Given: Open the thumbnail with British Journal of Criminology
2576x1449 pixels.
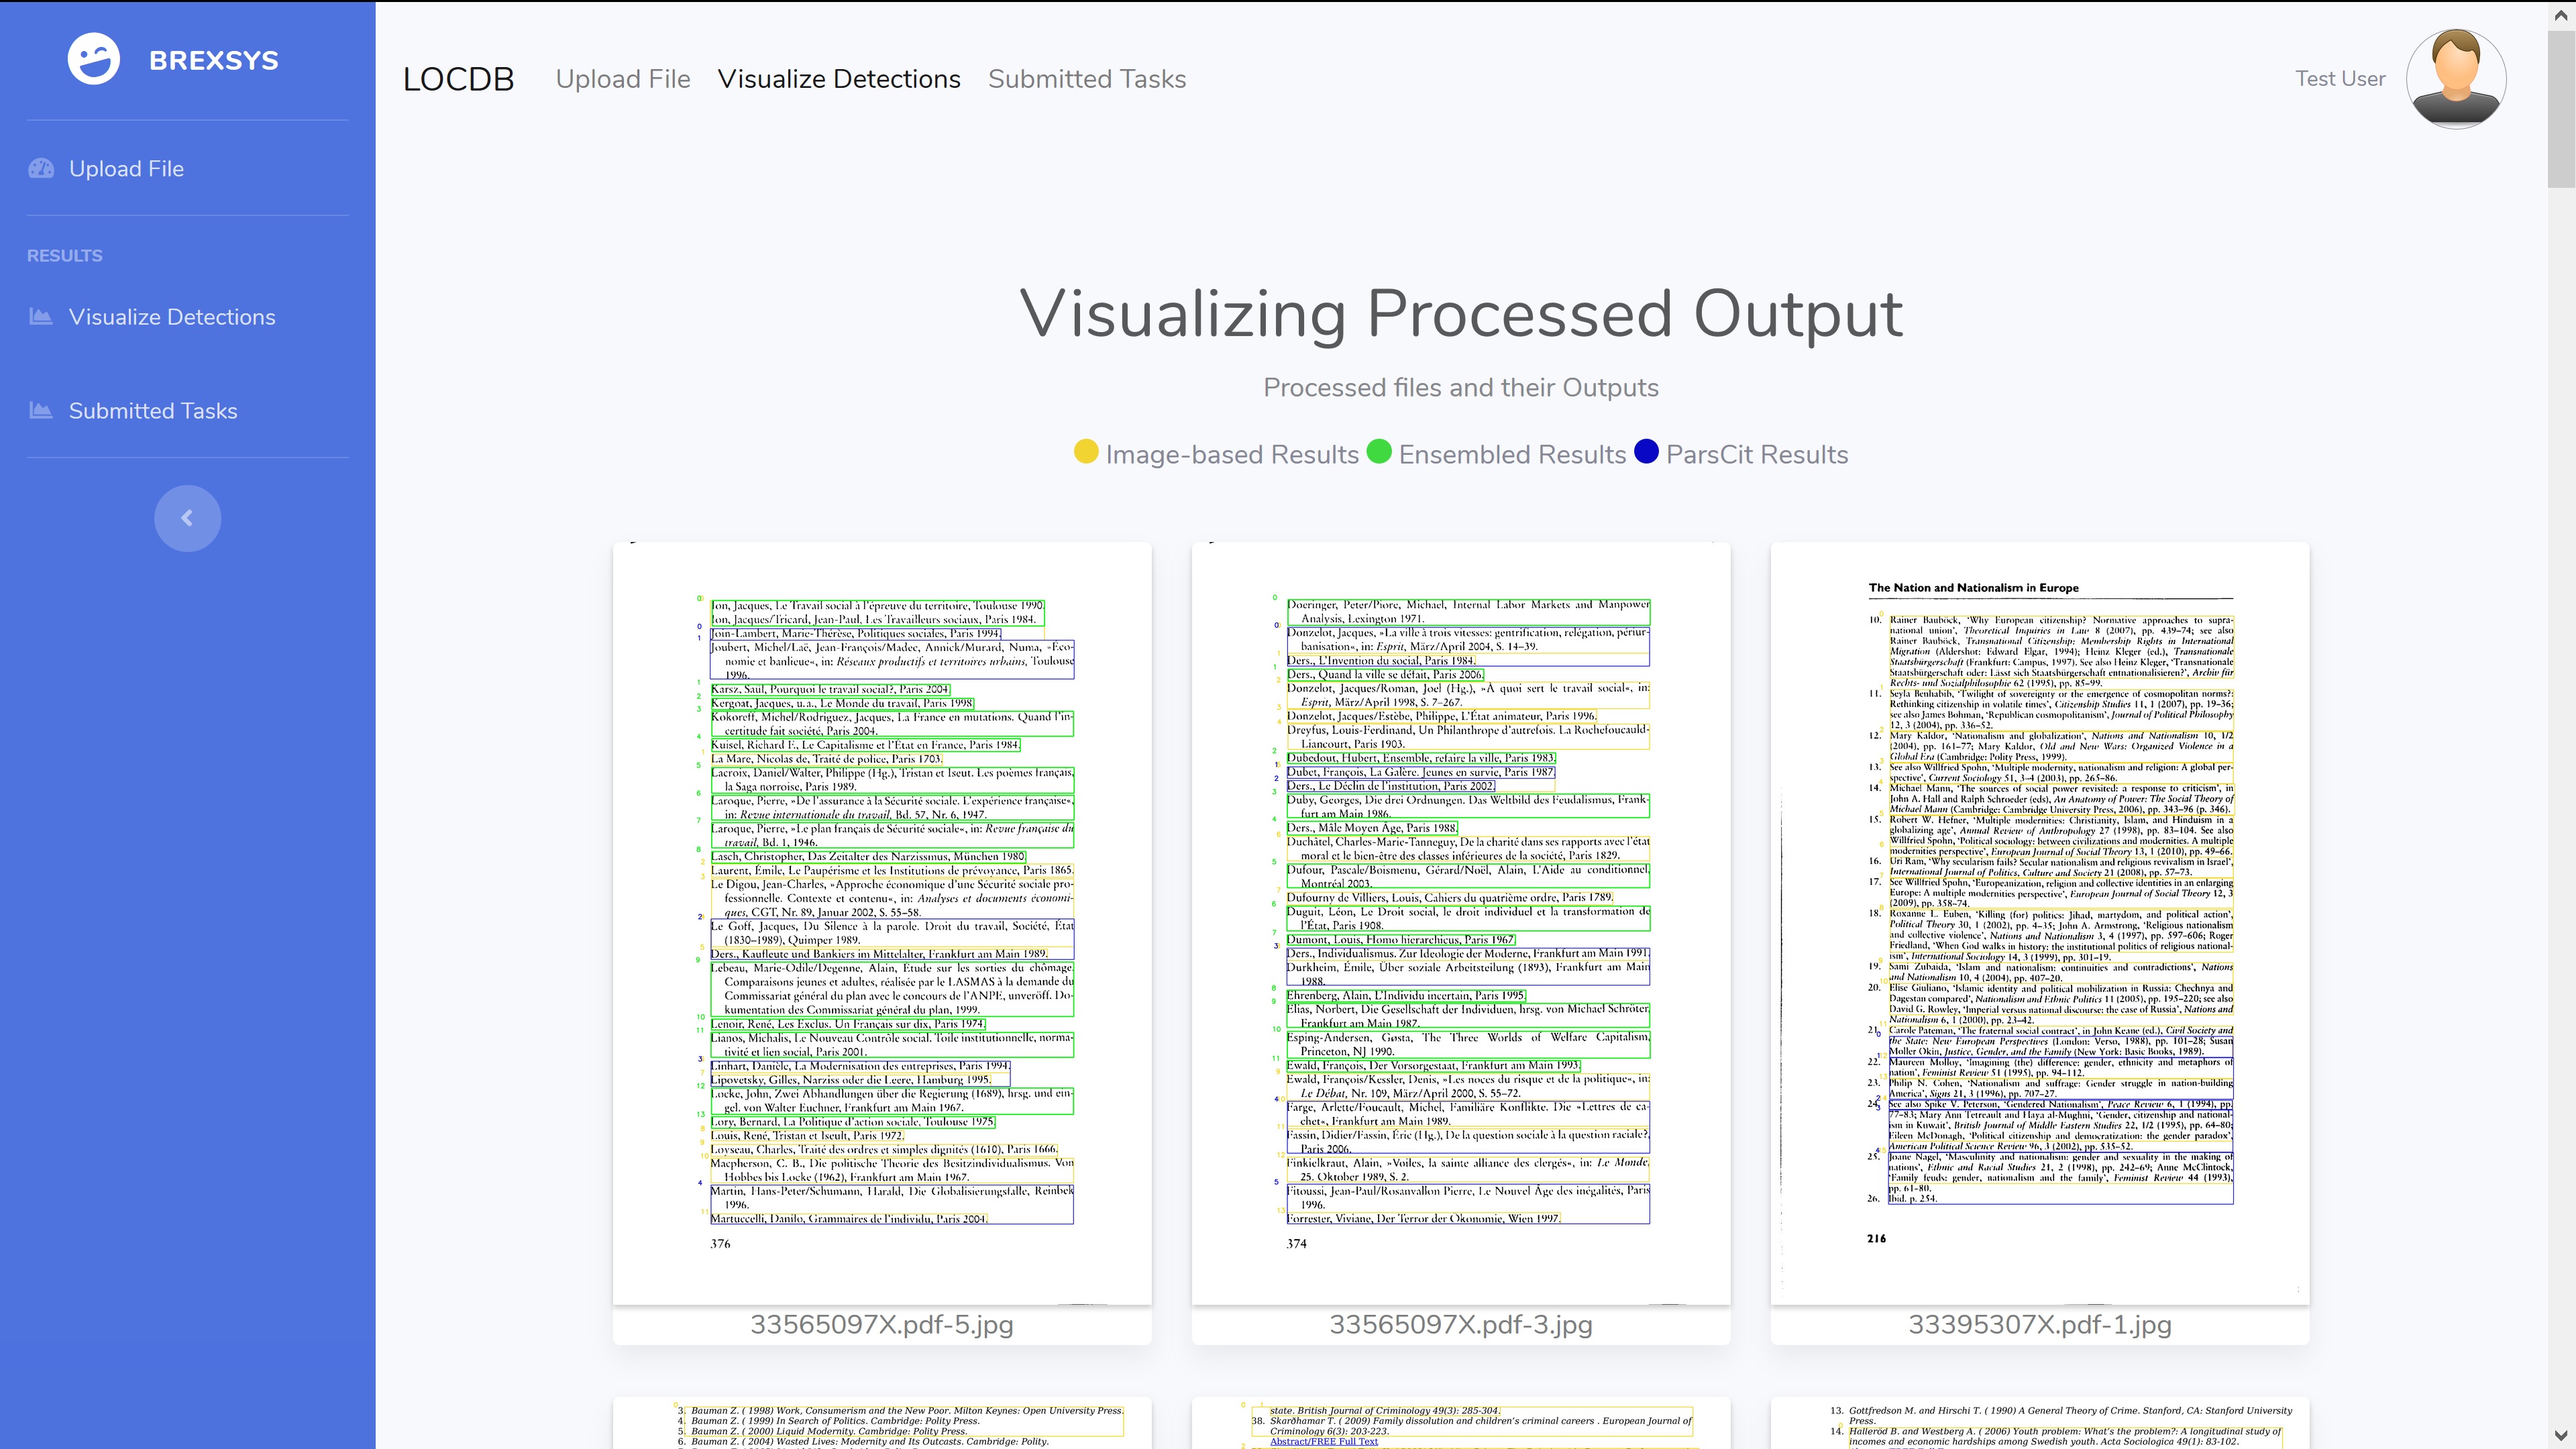Looking at the screenshot, I should pos(1461,1423).
